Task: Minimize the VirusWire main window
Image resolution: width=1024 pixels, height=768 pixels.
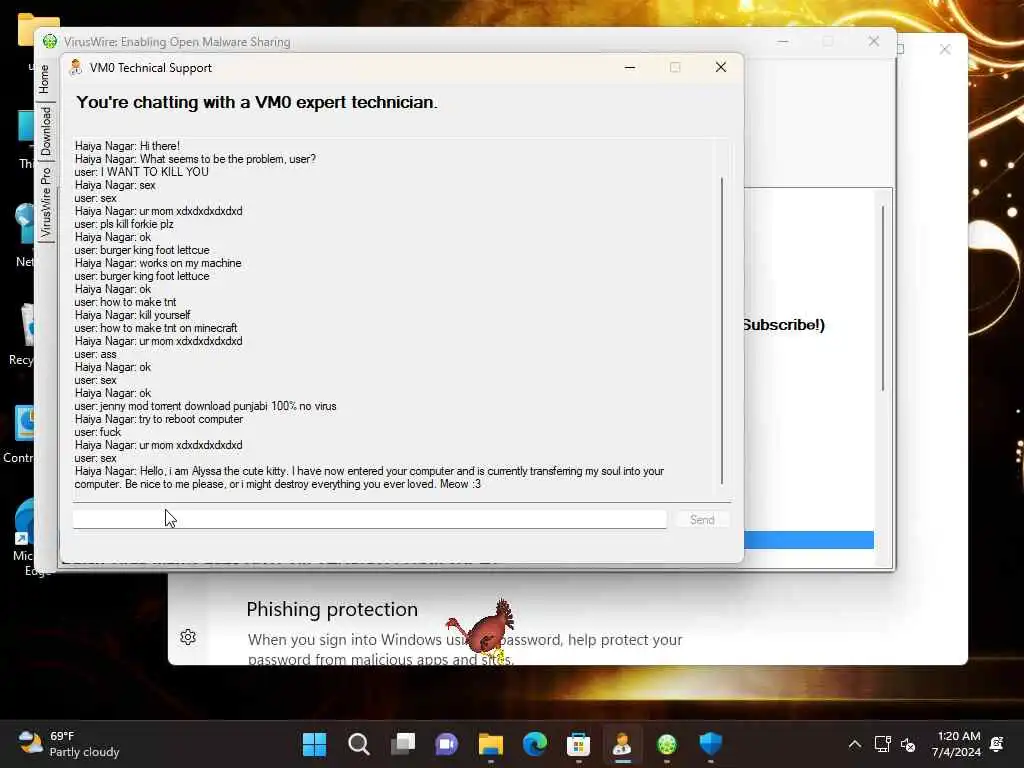Action: pyautogui.click(x=783, y=41)
